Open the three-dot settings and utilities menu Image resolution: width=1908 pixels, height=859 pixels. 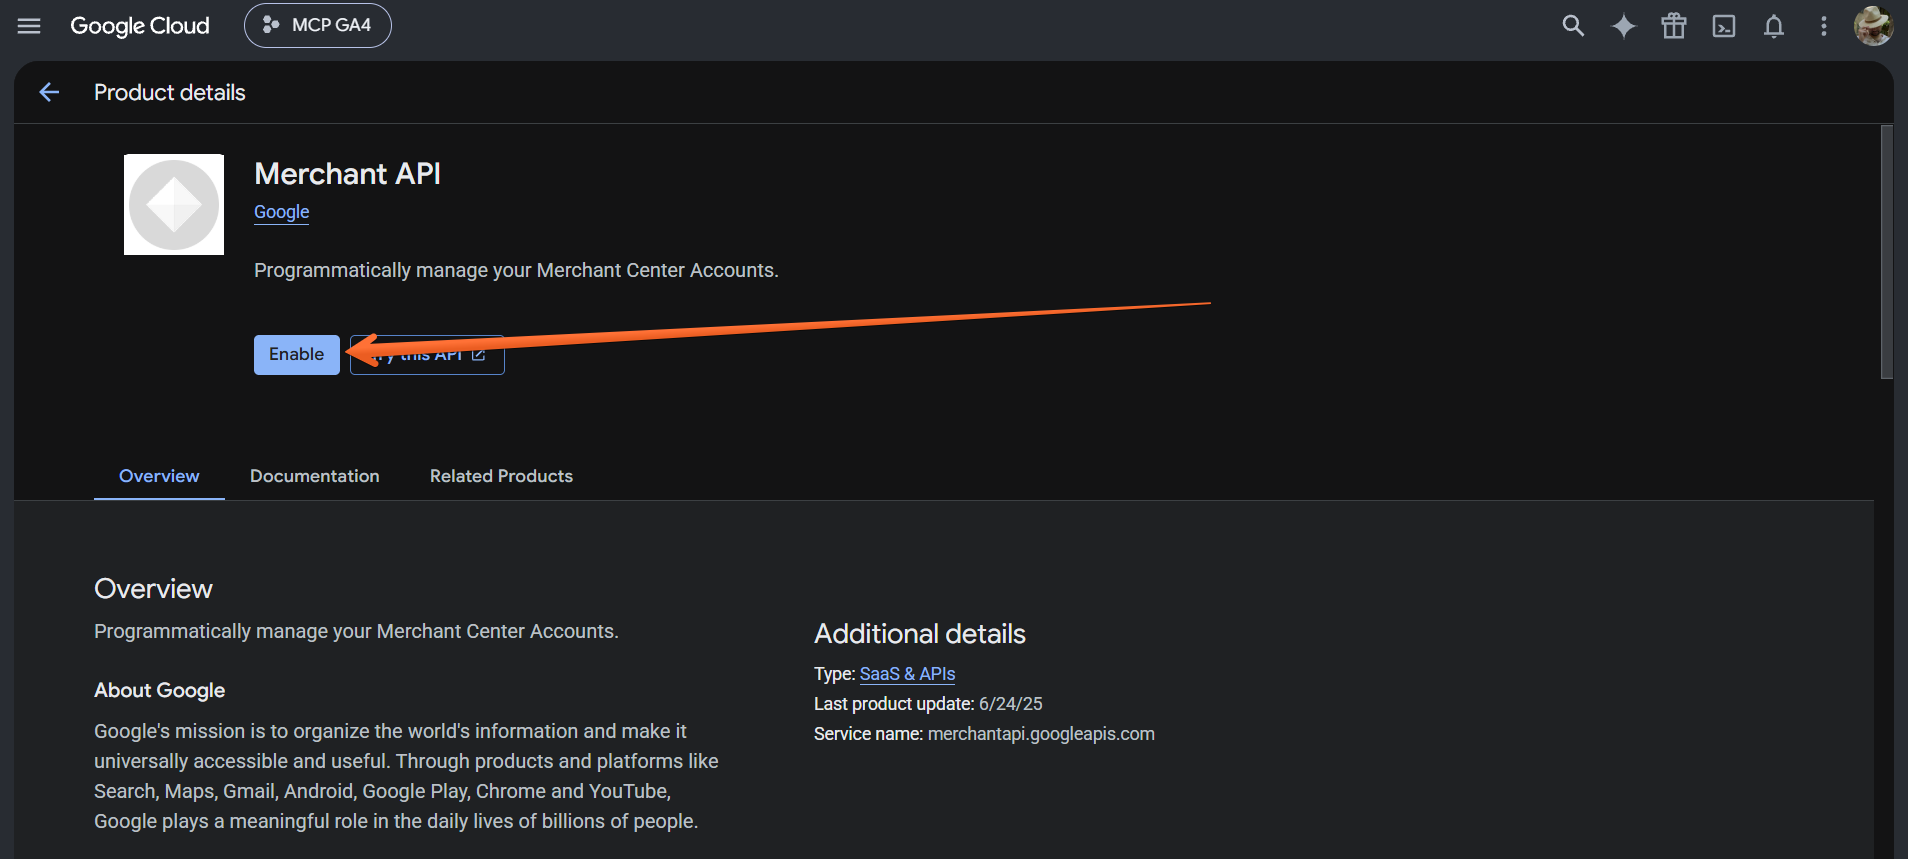click(x=1824, y=26)
